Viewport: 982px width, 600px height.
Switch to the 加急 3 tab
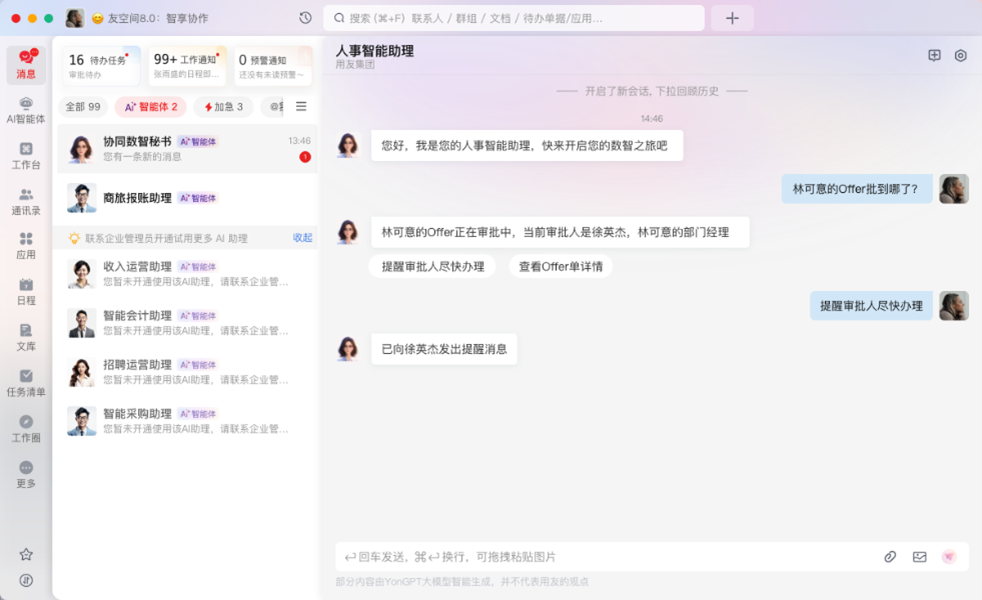(224, 107)
